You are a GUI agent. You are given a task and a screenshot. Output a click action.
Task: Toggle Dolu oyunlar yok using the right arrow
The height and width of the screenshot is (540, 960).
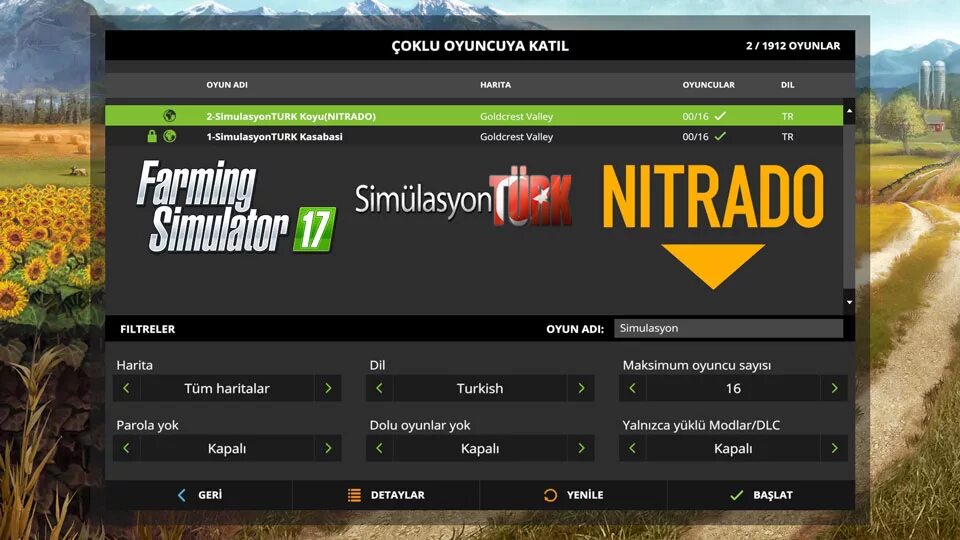[x=581, y=448]
